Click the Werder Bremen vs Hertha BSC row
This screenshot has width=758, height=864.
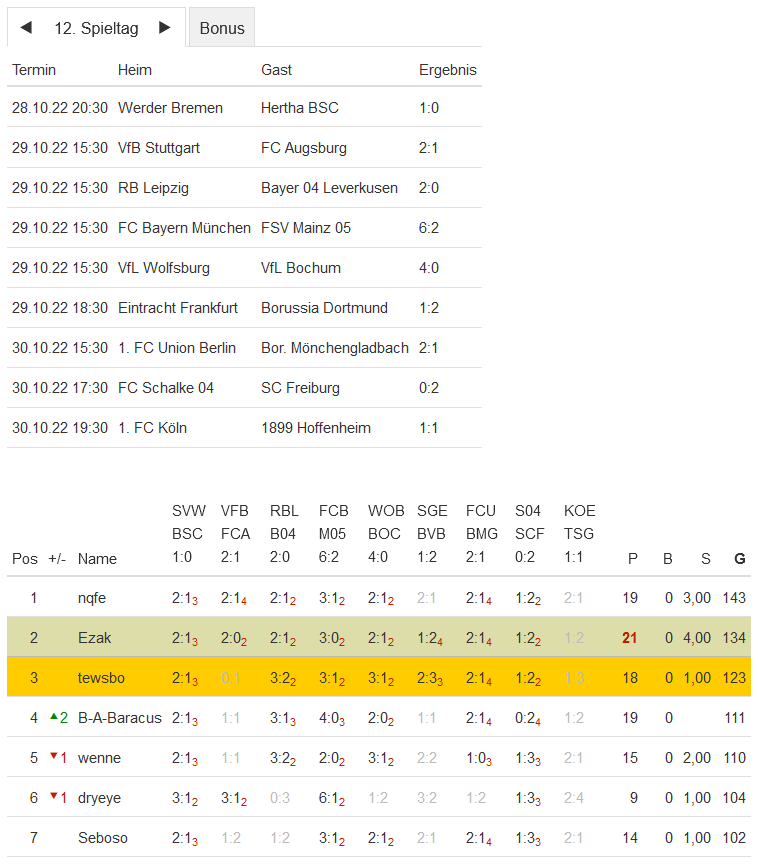[244, 108]
